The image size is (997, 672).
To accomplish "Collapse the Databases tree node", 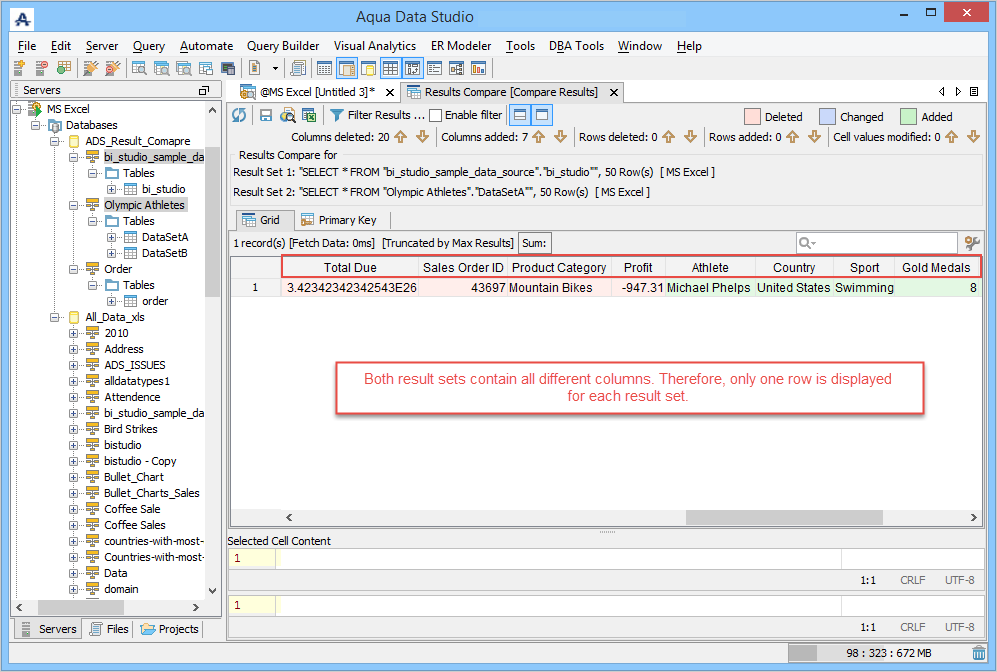I will pyautogui.click(x=36, y=125).
